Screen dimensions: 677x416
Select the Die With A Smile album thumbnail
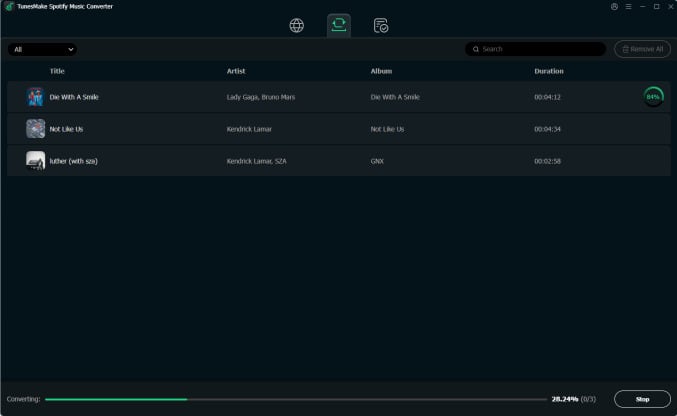point(35,97)
